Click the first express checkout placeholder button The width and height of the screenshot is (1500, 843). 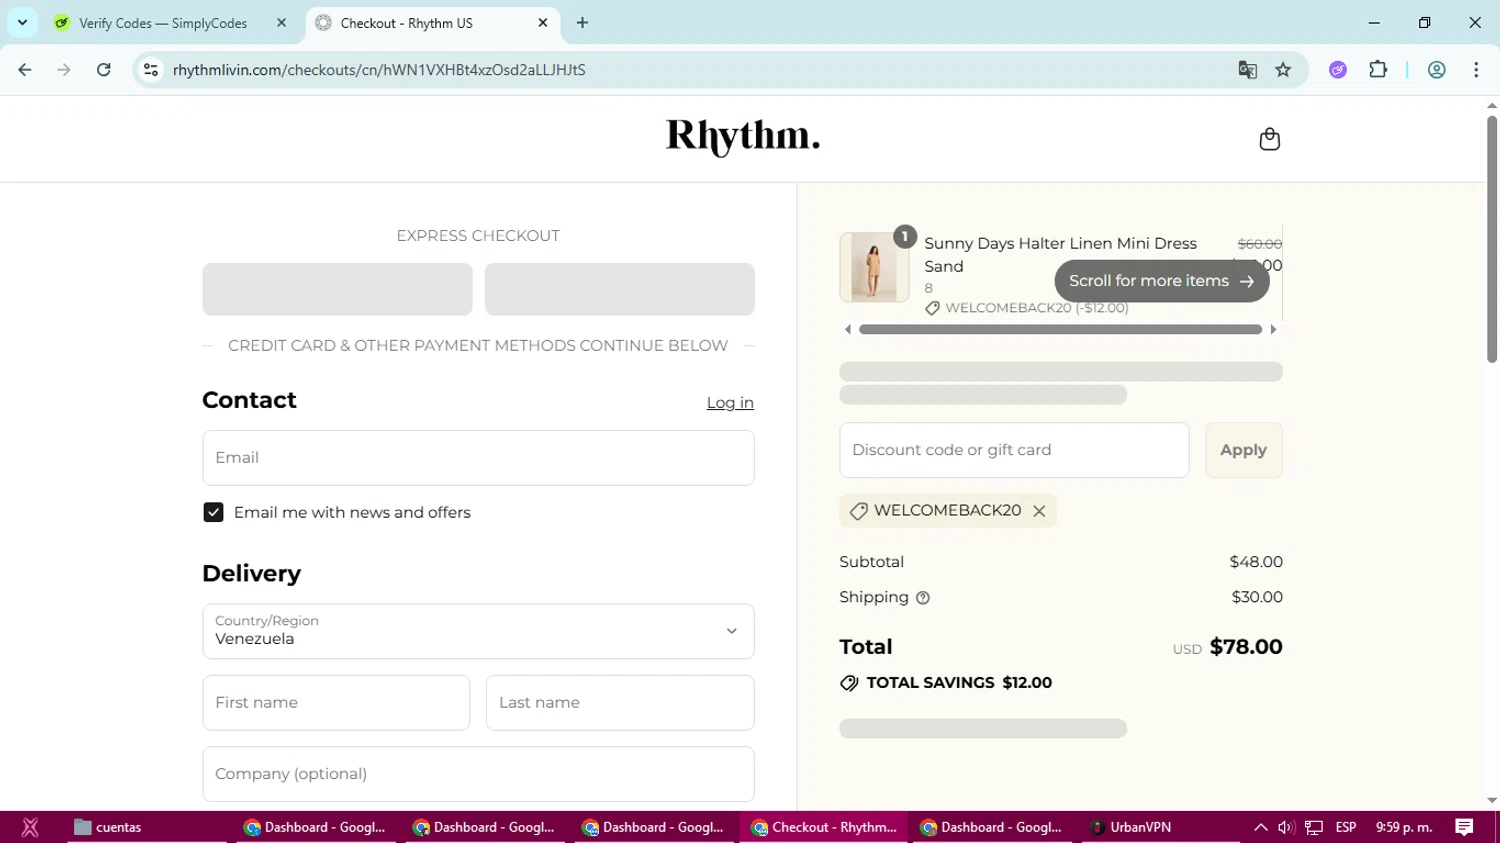pyautogui.click(x=337, y=289)
